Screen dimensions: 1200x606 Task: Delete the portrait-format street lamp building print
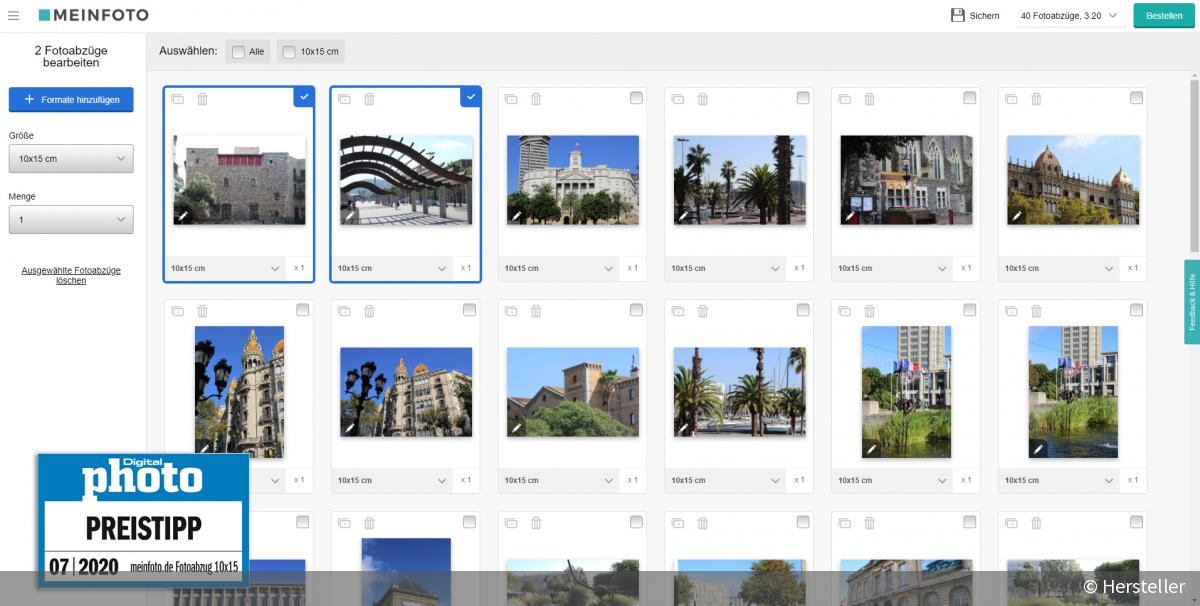202,311
